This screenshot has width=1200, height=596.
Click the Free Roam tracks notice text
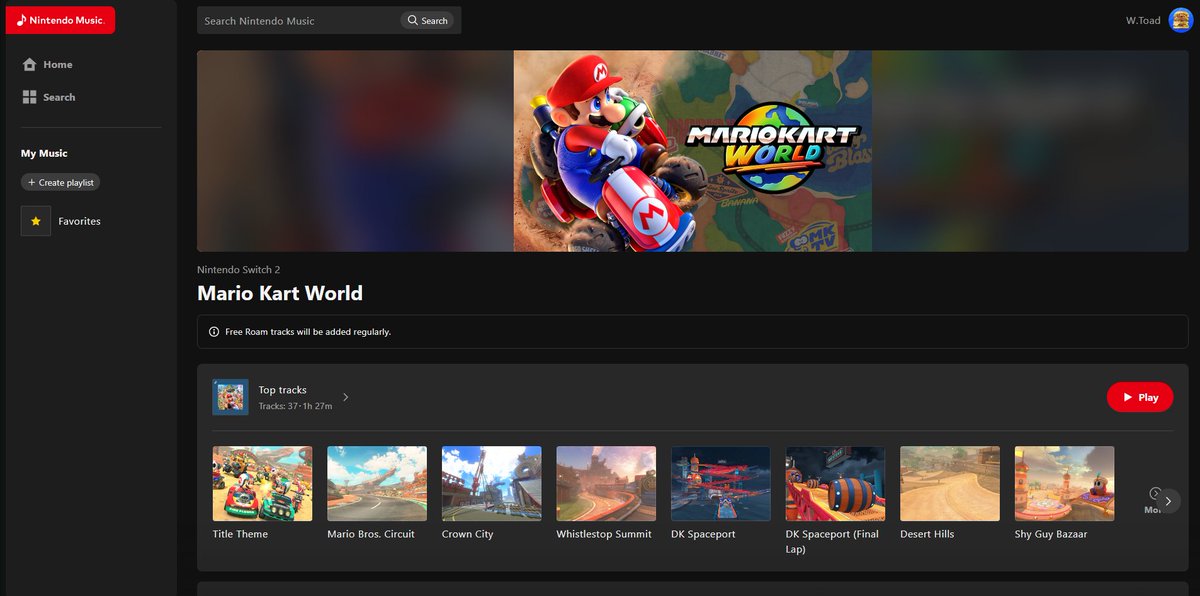(308, 331)
